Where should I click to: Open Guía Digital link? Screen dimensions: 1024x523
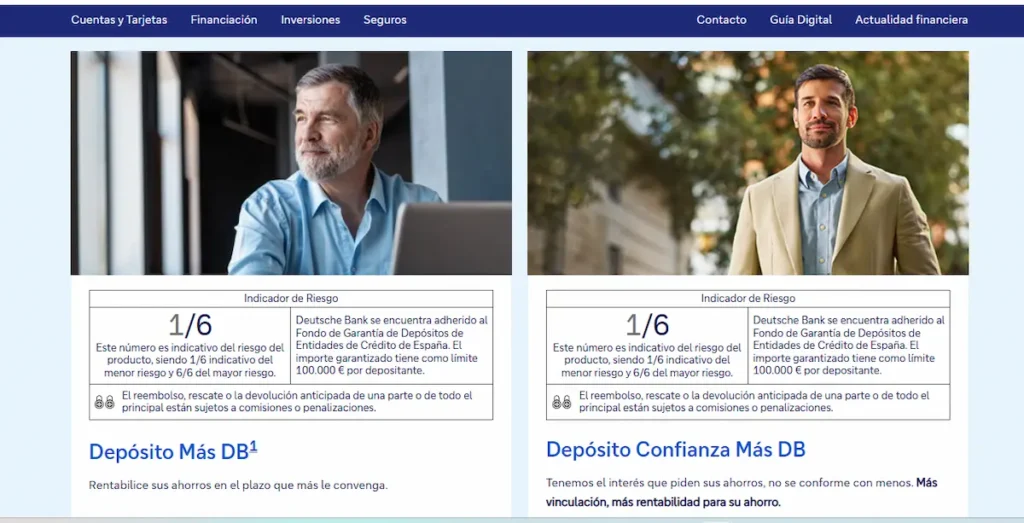tap(801, 20)
